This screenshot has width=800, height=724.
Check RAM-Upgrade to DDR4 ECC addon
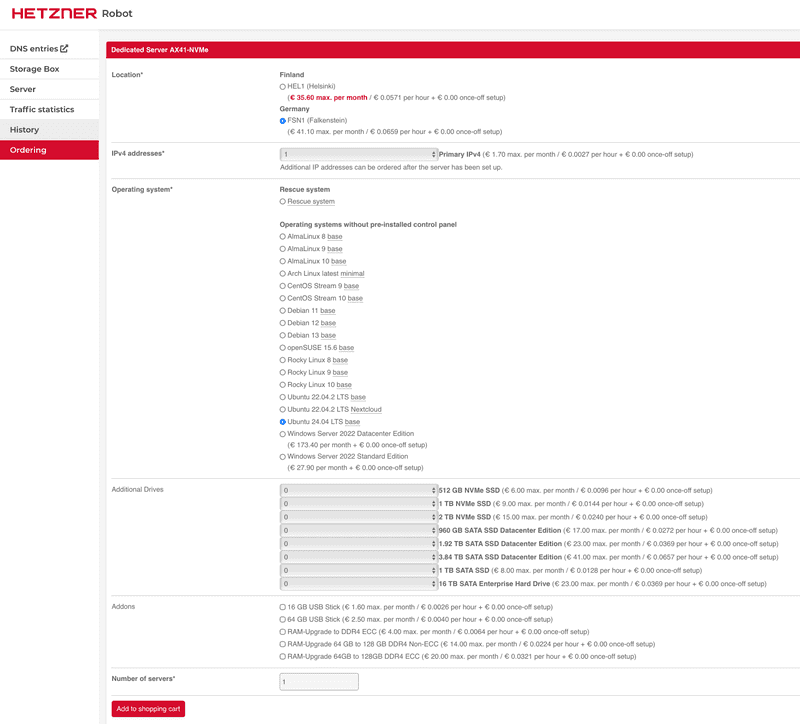(x=283, y=632)
